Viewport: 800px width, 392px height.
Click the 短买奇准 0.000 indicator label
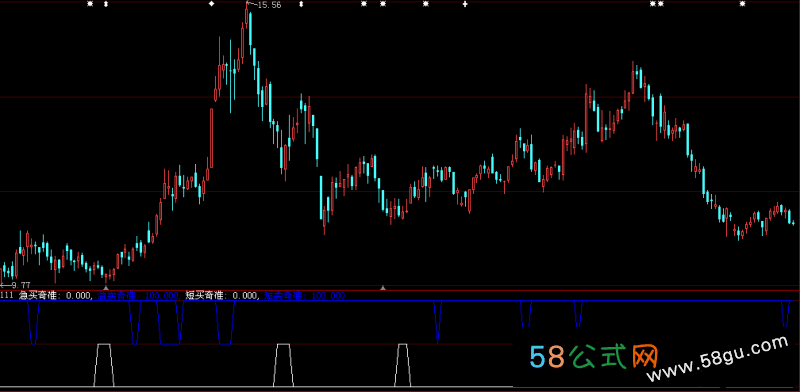click(223, 295)
